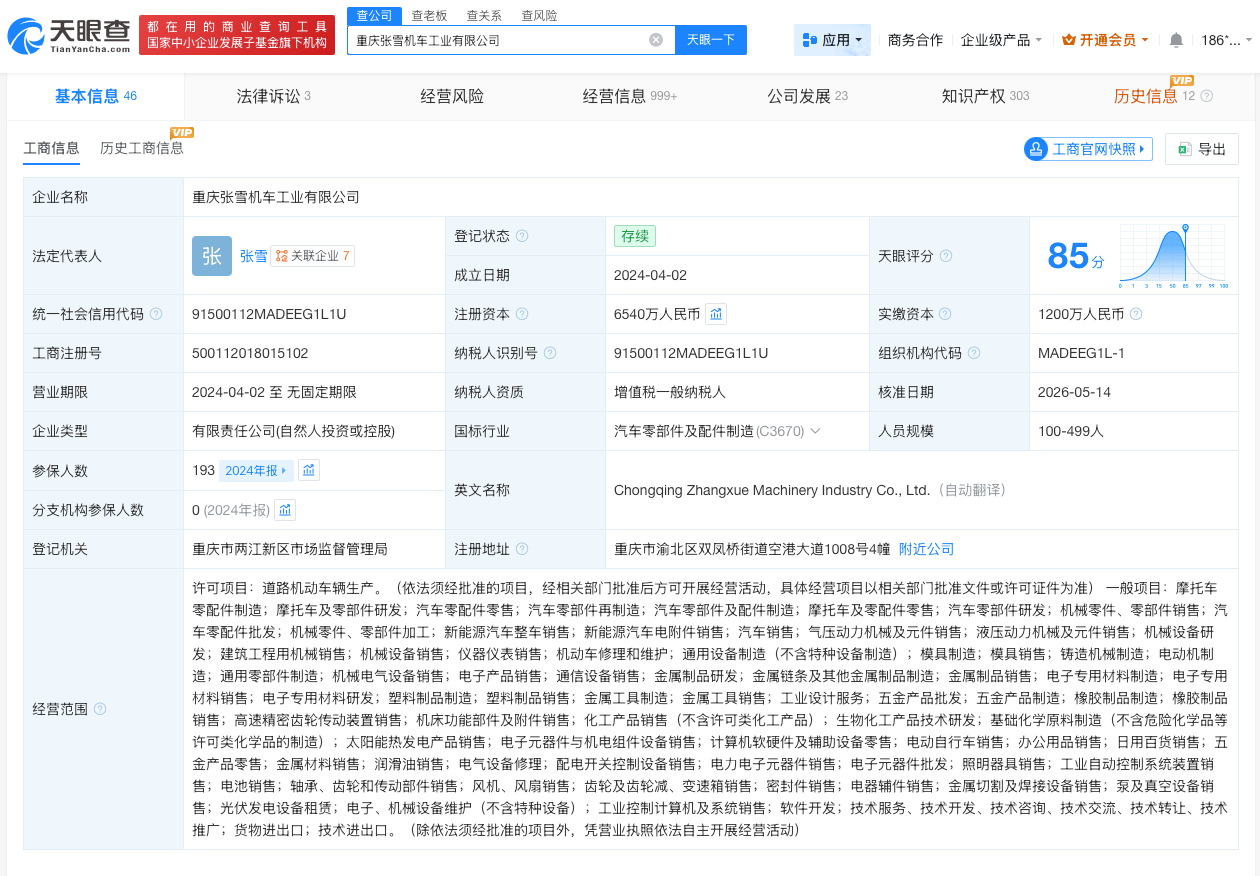Image resolution: width=1260 pixels, height=876 pixels.
Task: Click the help icon next to 天眼评分
Action: pos(945,256)
